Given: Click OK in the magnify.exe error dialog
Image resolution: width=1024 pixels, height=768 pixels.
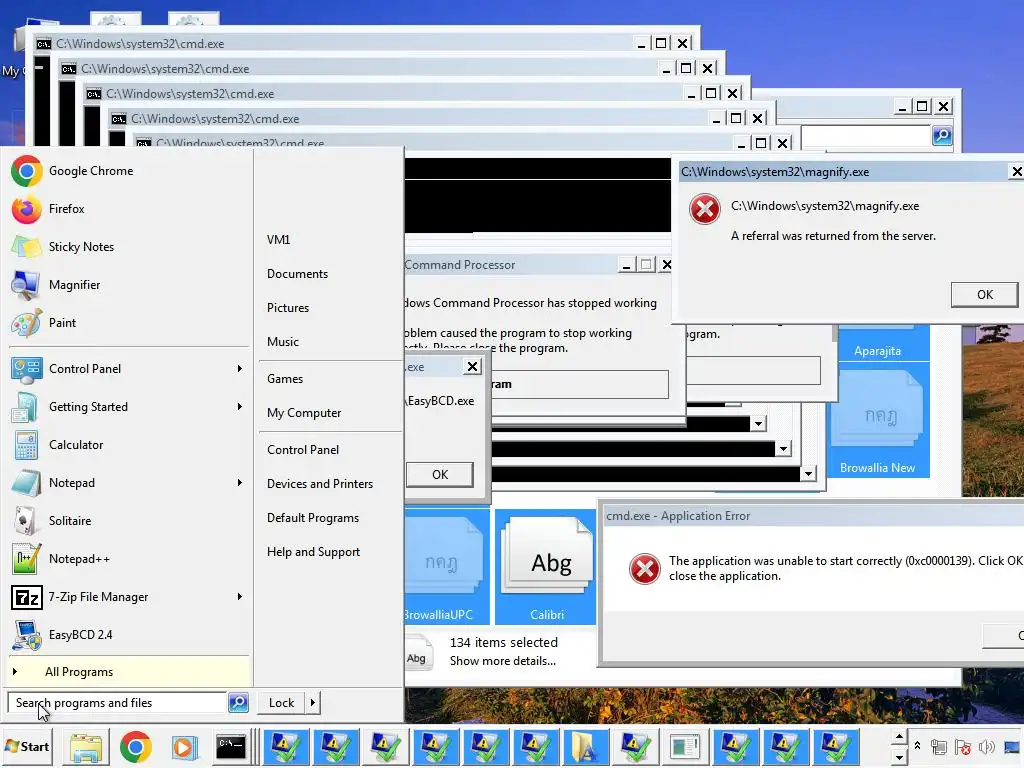Looking at the screenshot, I should coord(984,295).
